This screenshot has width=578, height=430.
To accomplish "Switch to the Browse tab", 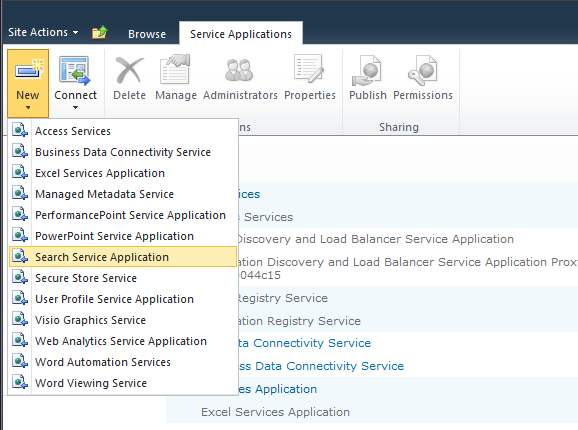I will tap(147, 34).
